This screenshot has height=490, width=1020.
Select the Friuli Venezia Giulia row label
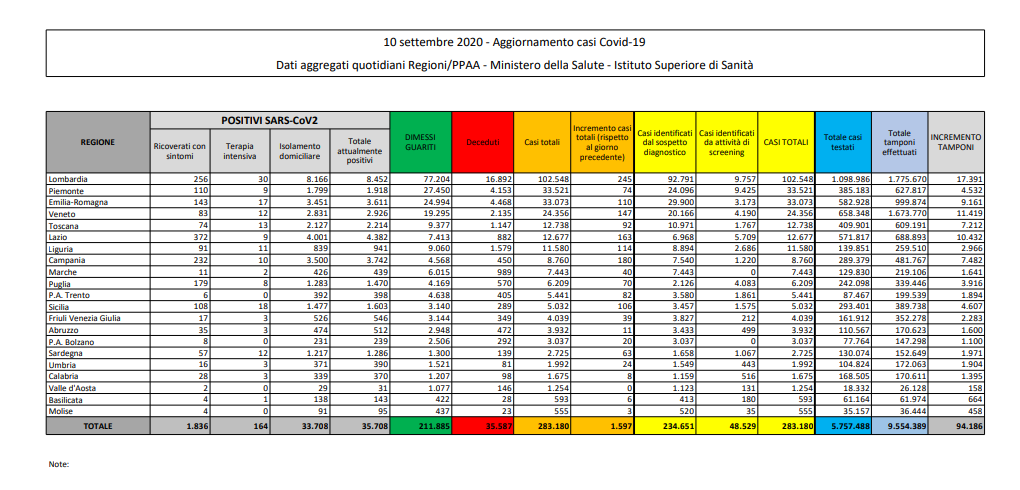pyautogui.click(x=85, y=319)
